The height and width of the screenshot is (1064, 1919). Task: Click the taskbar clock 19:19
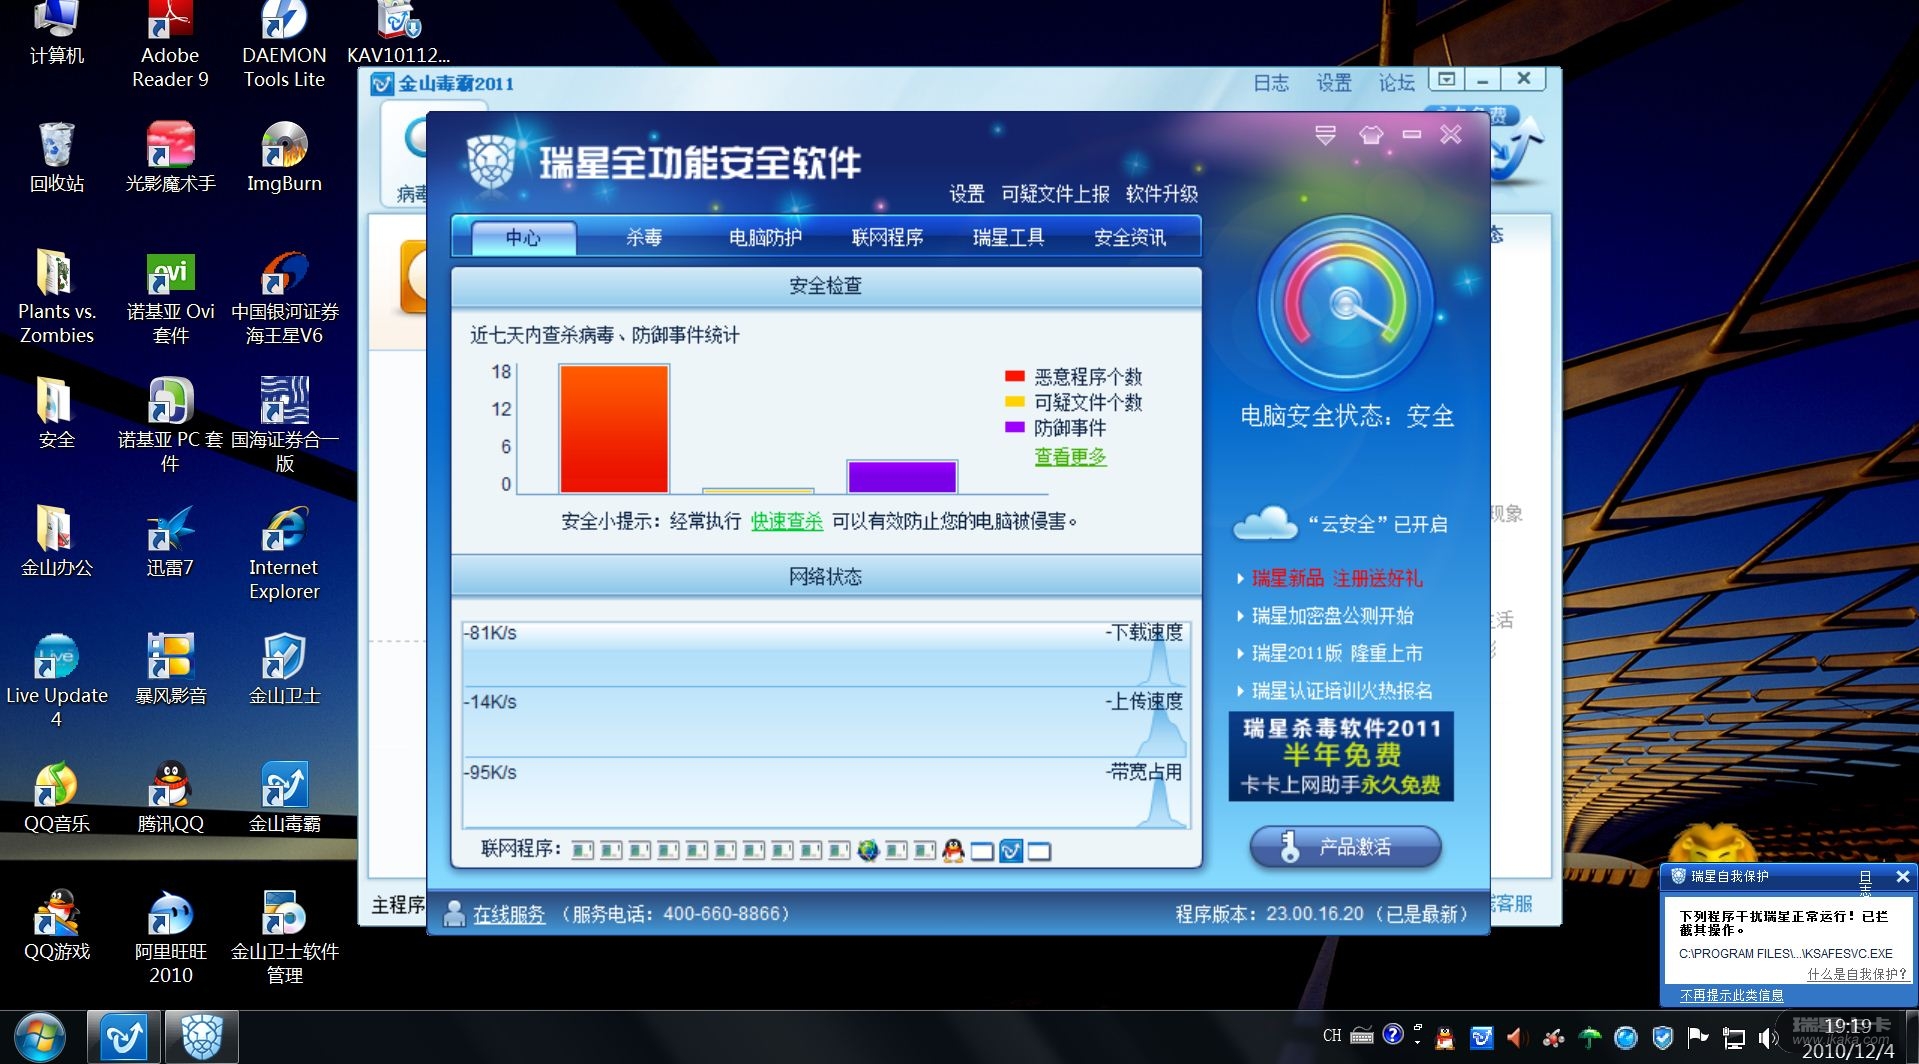(x=1848, y=1026)
